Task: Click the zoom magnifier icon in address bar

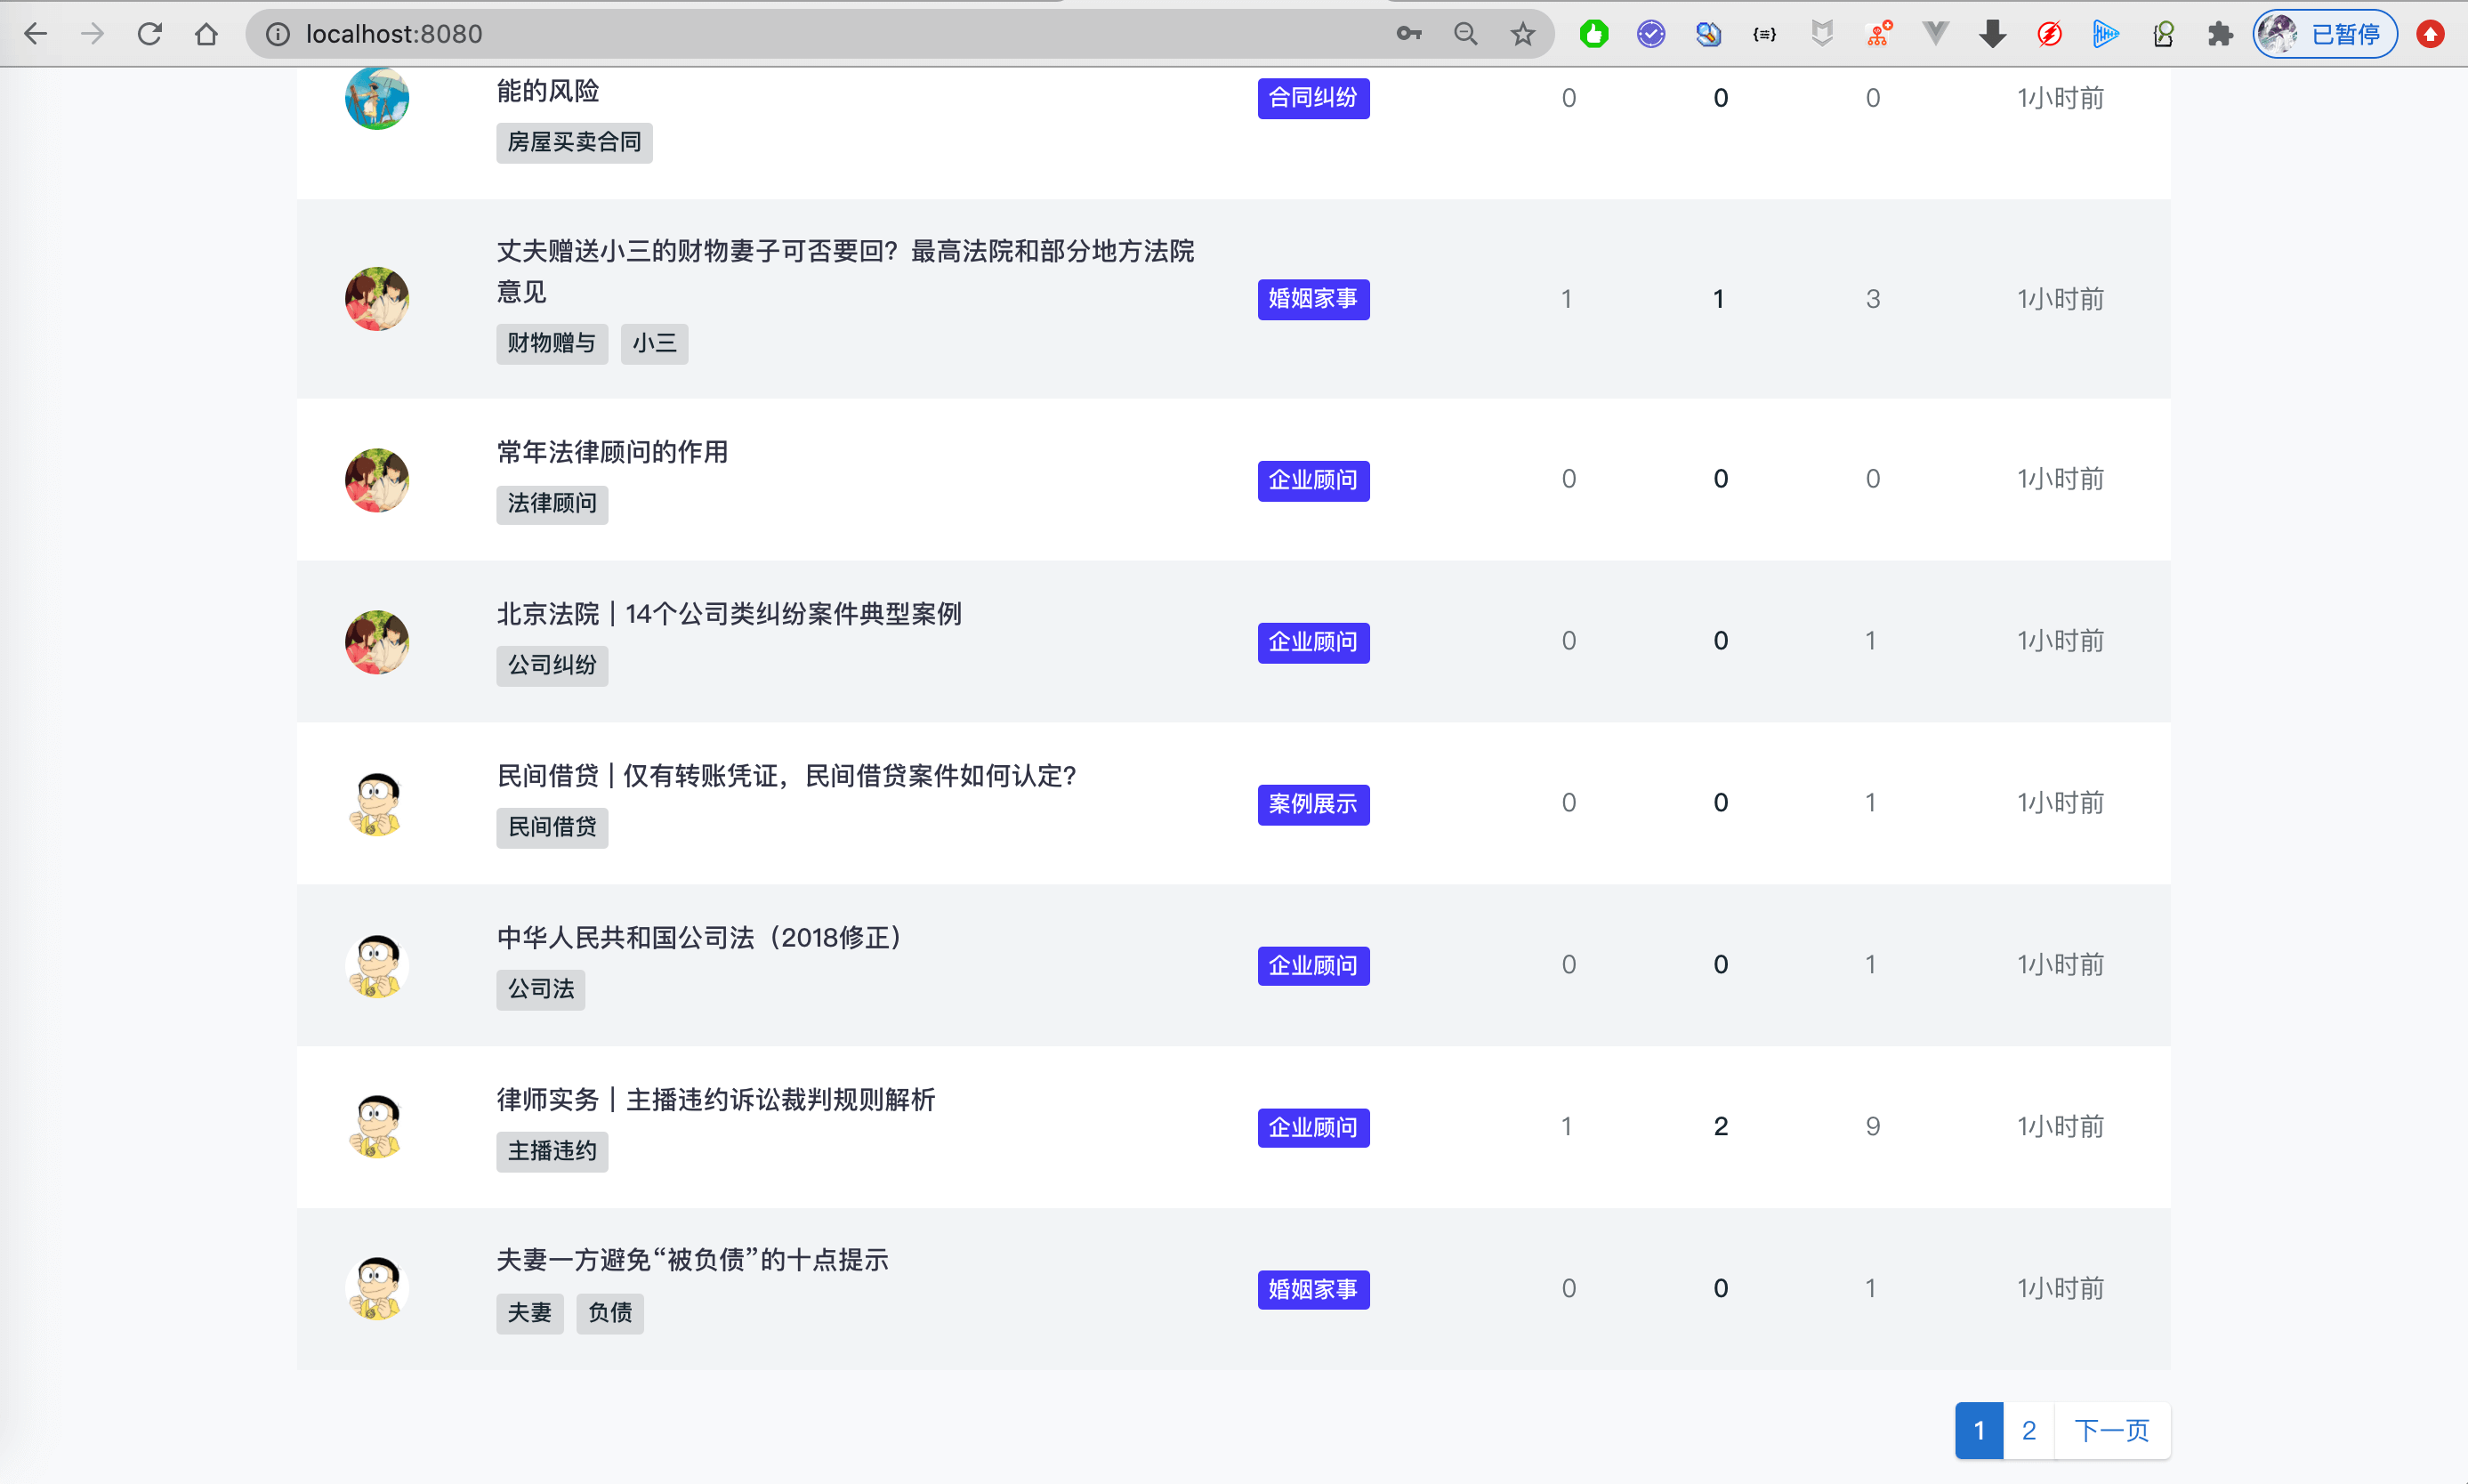Action: [1465, 34]
